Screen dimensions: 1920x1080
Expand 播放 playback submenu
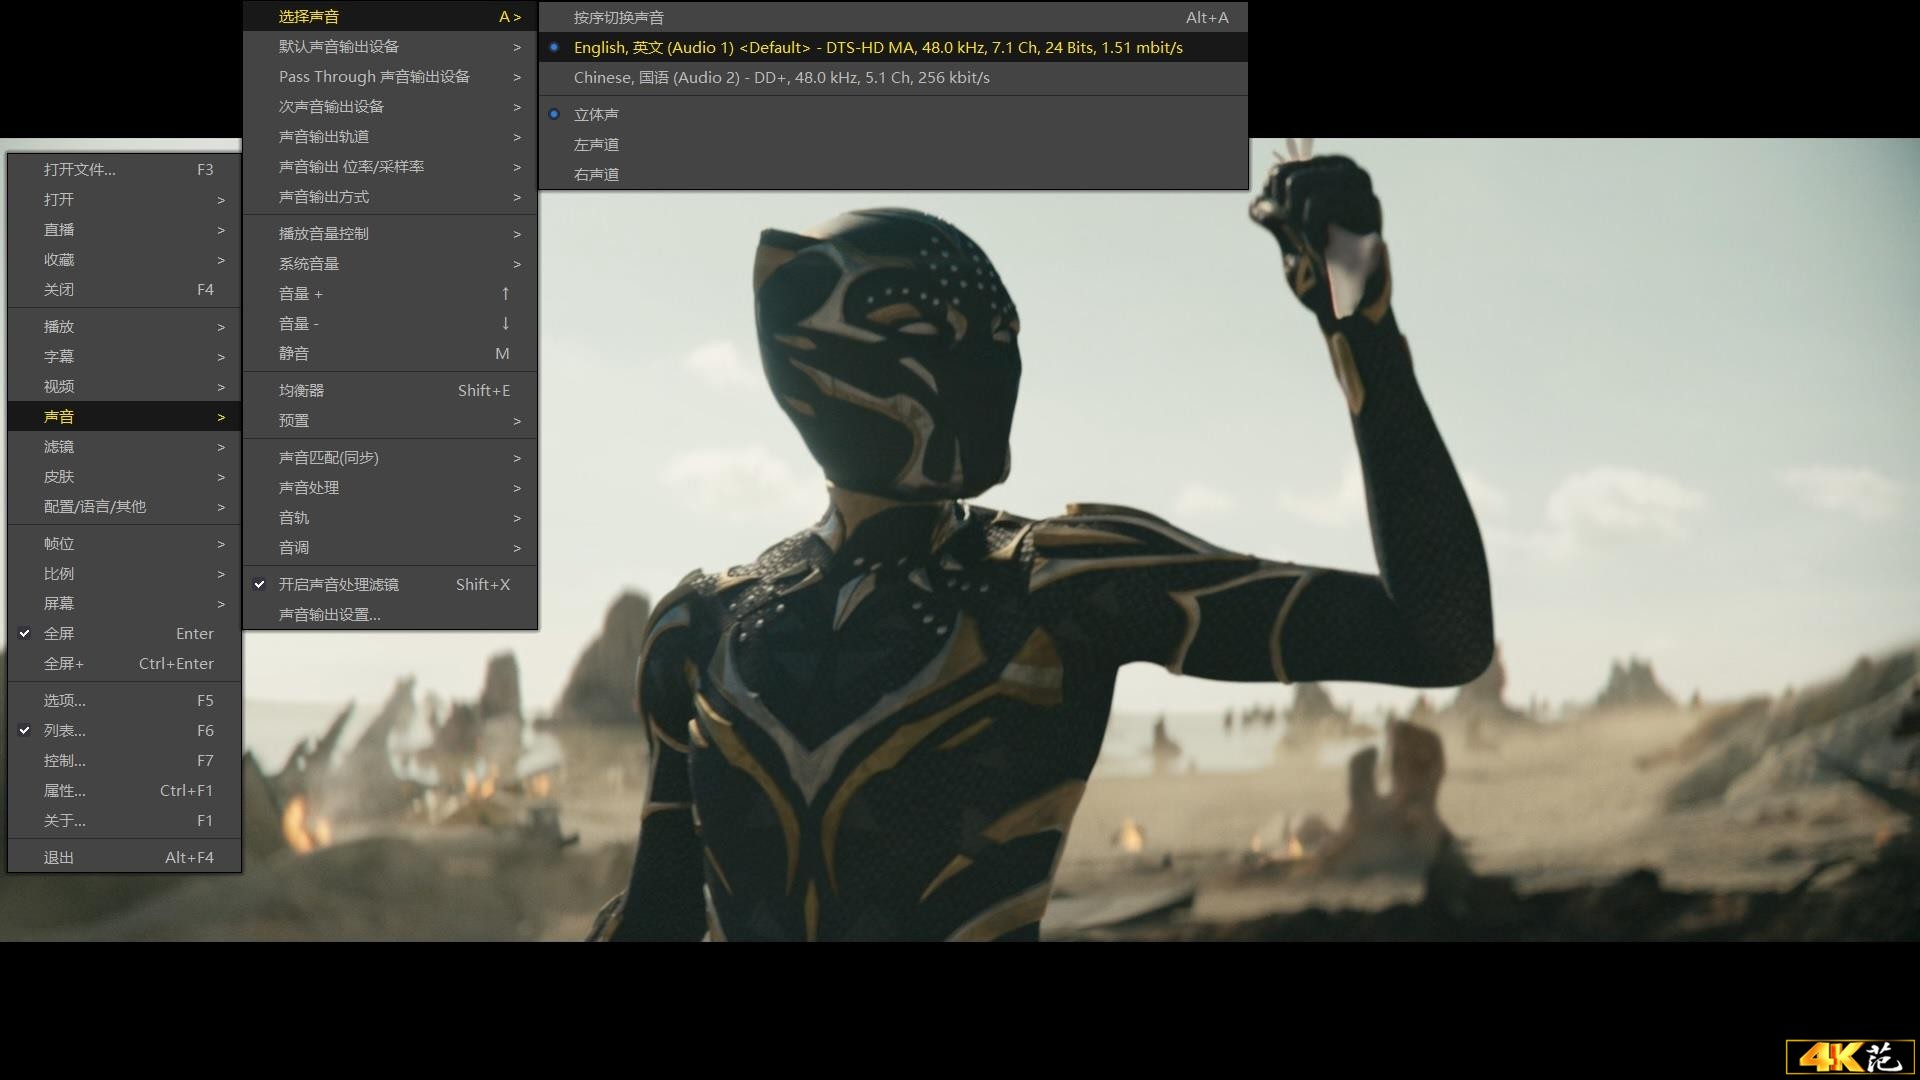(x=124, y=326)
